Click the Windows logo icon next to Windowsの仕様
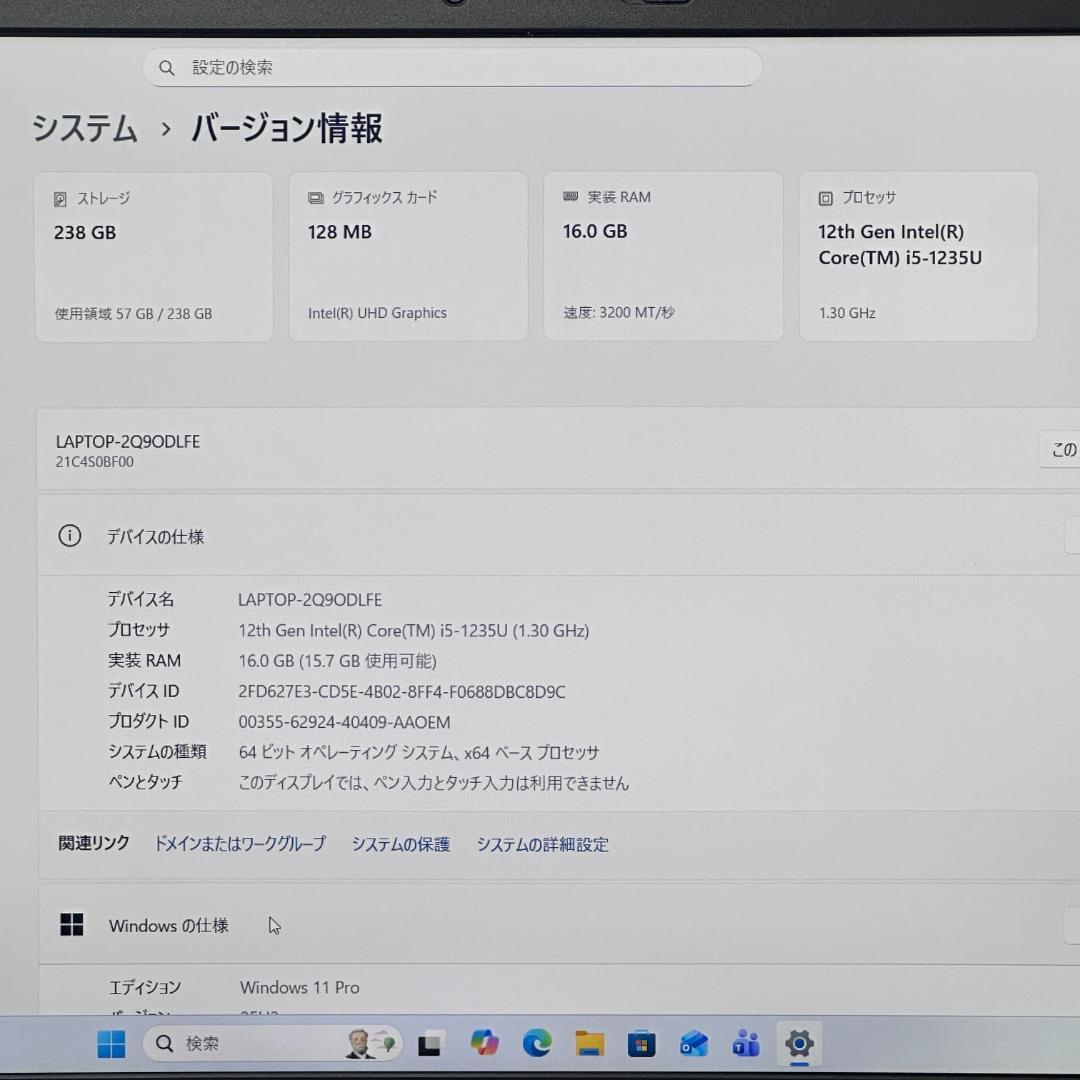 tap(71, 924)
